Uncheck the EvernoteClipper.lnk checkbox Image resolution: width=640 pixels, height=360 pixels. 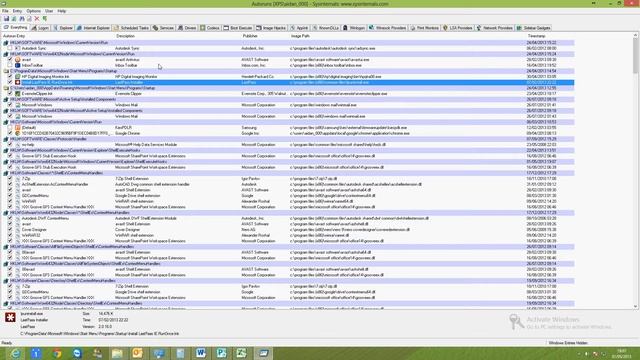10,93
